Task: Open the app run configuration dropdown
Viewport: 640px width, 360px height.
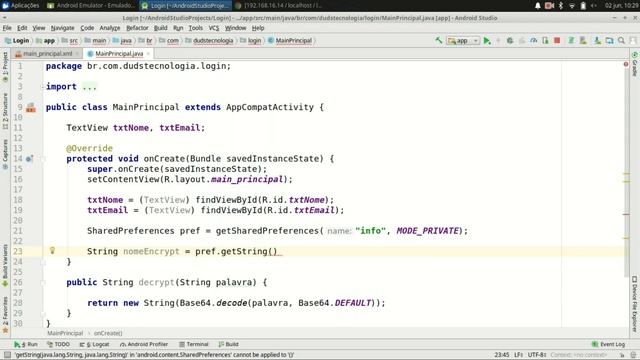Action: pyautogui.click(x=463, y=40)
